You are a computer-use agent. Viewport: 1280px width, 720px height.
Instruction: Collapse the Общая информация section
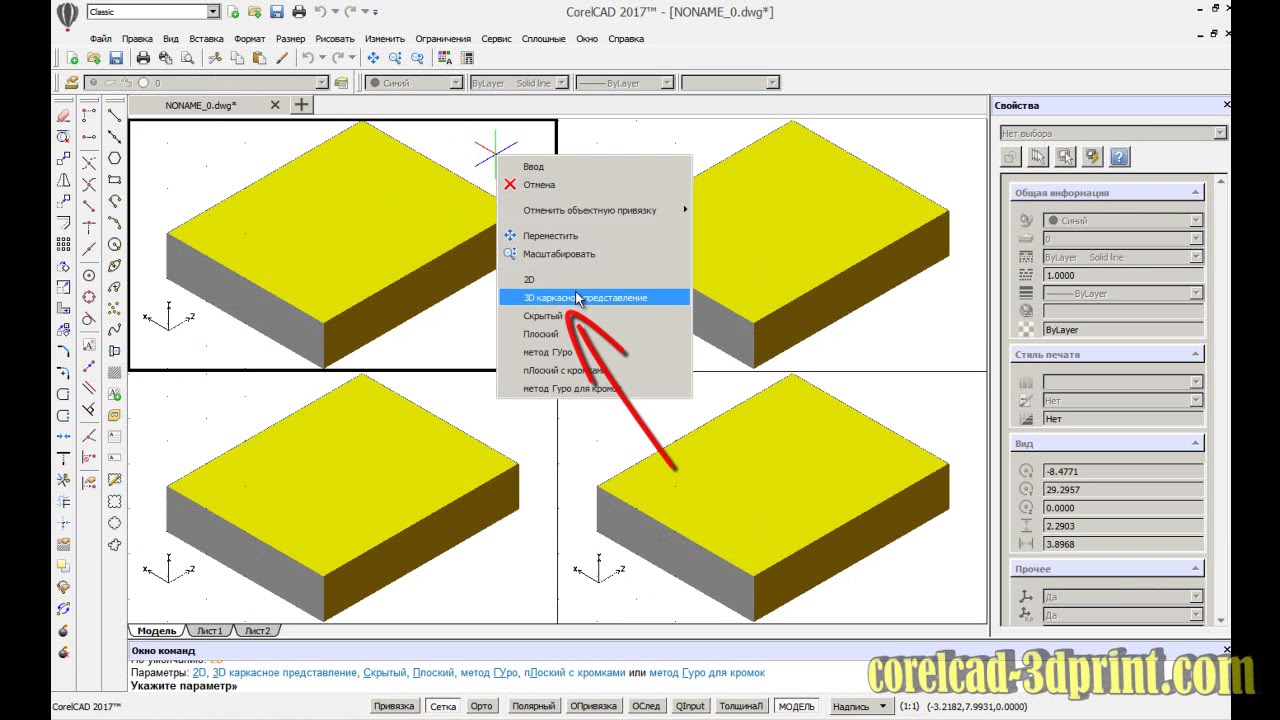[x=1195, y=192]
